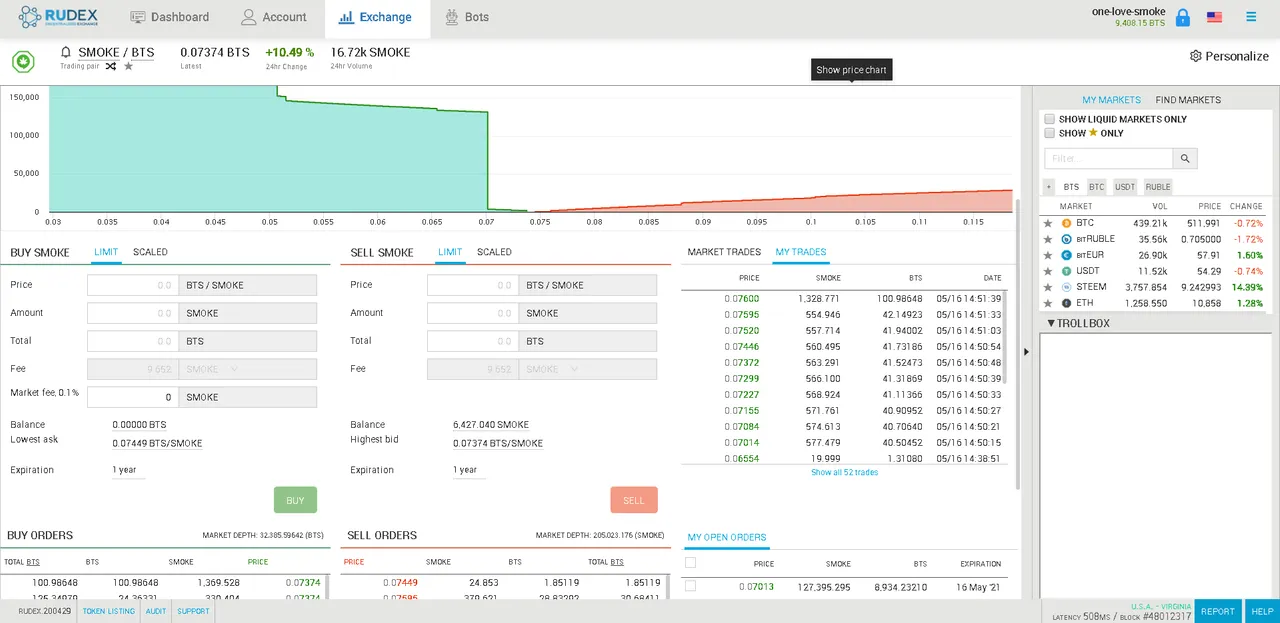Click the account lock icon
Image resolution: width=1280 pixels, height=623 pixels.
tap(1183, 17)
